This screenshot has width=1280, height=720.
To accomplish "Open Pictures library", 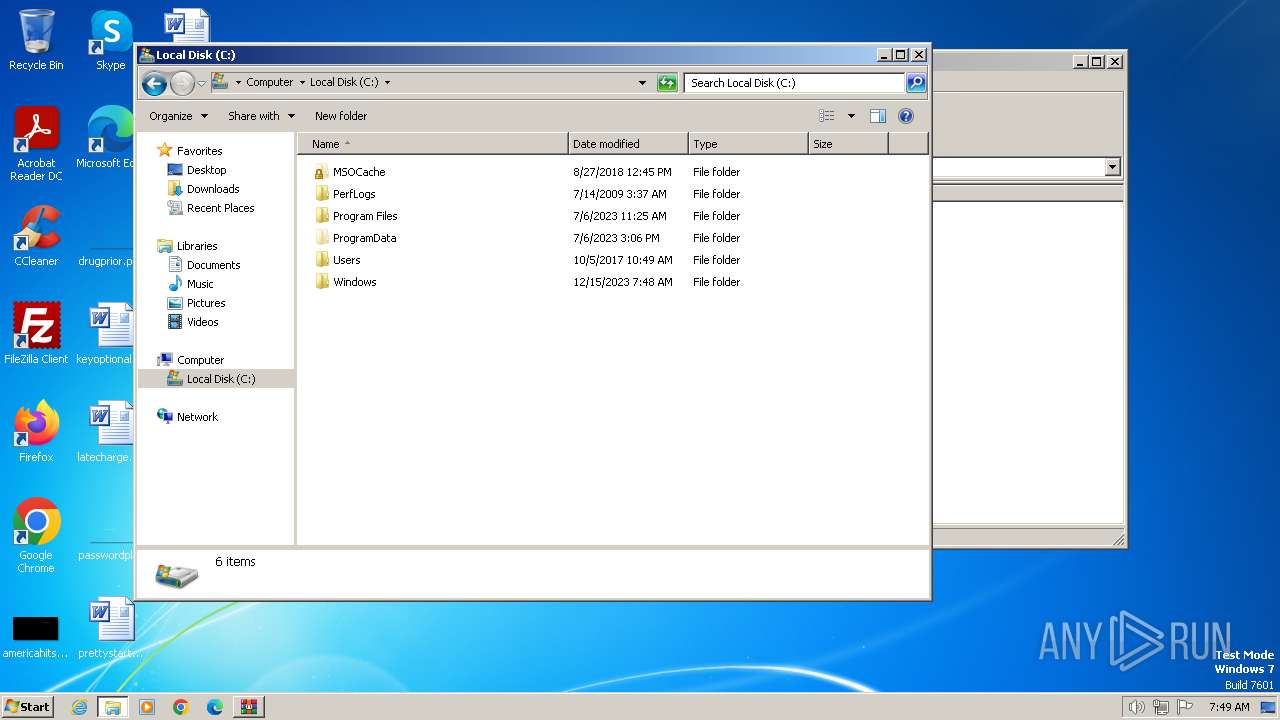I will point(206,303).
